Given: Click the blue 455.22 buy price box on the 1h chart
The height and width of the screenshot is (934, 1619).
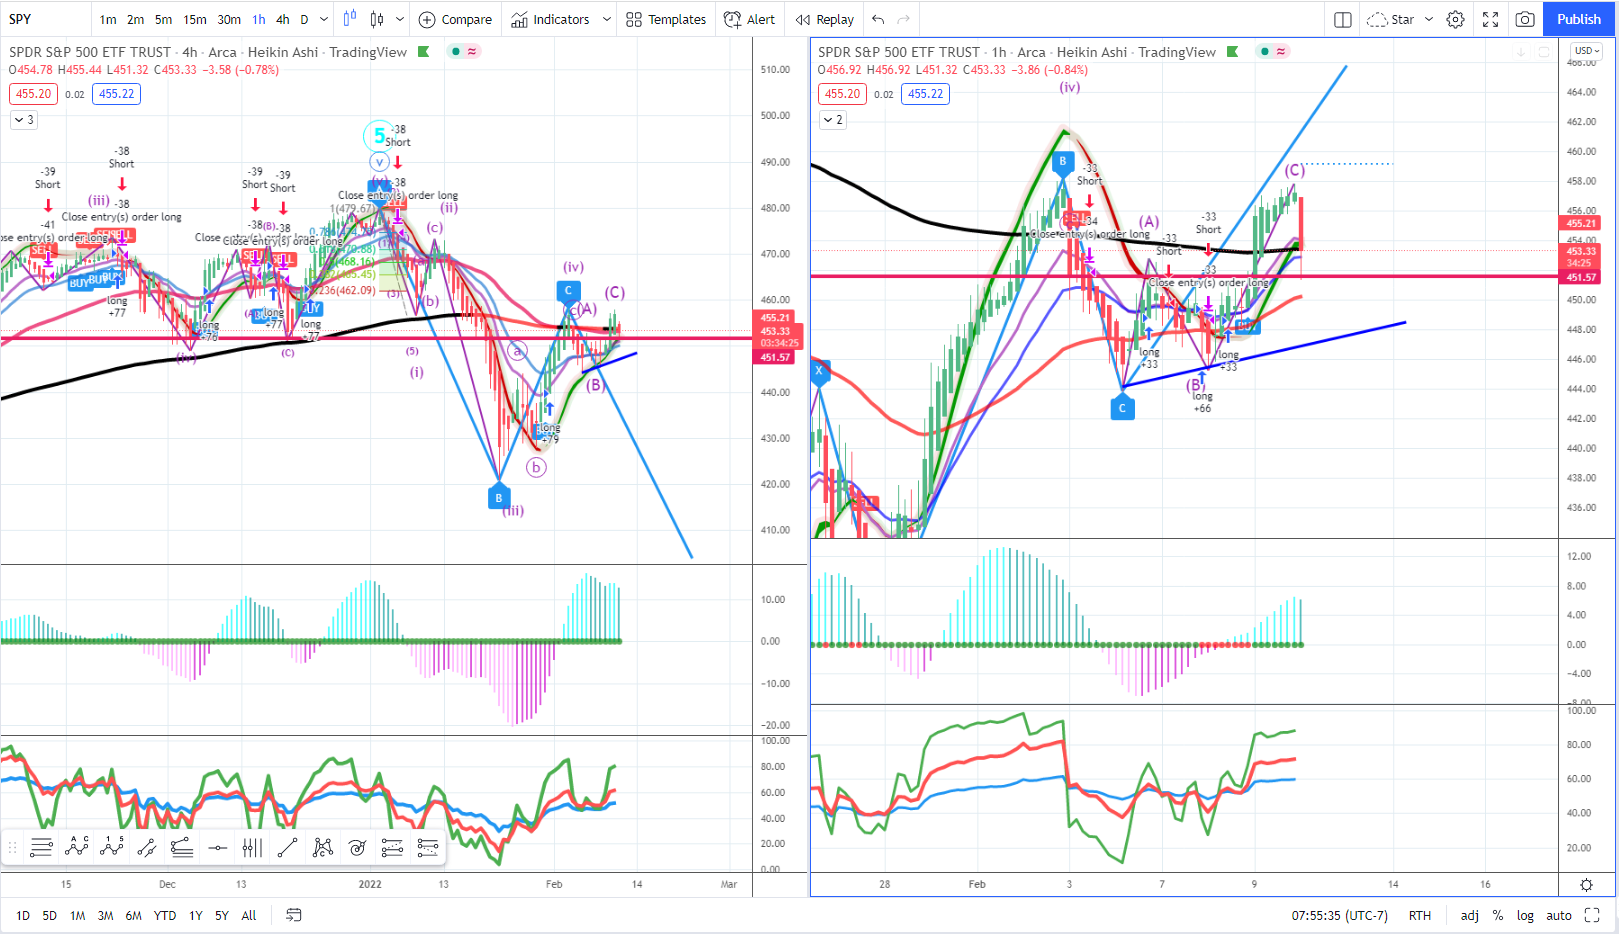Looking at the screenshot, I should coord(925,94).
